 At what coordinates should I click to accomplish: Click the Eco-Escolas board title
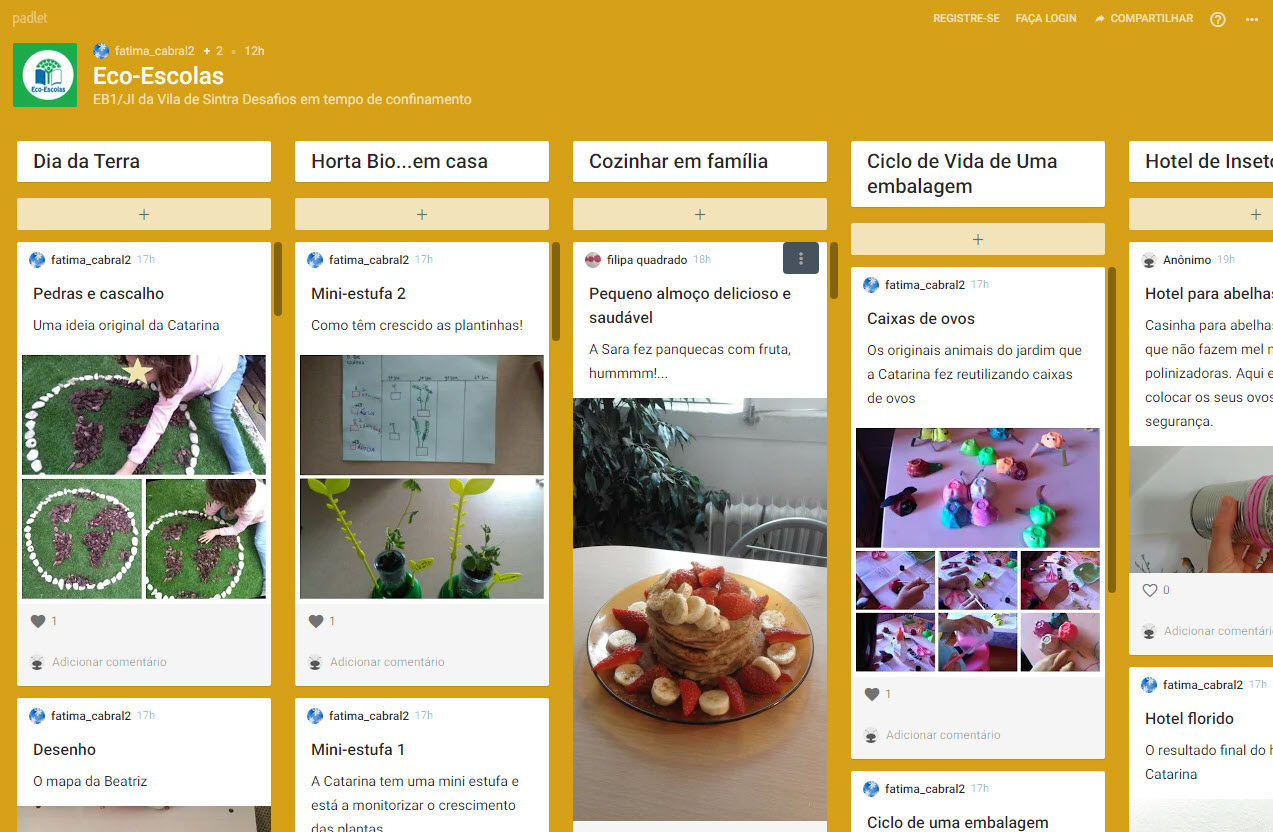[158, 76]
